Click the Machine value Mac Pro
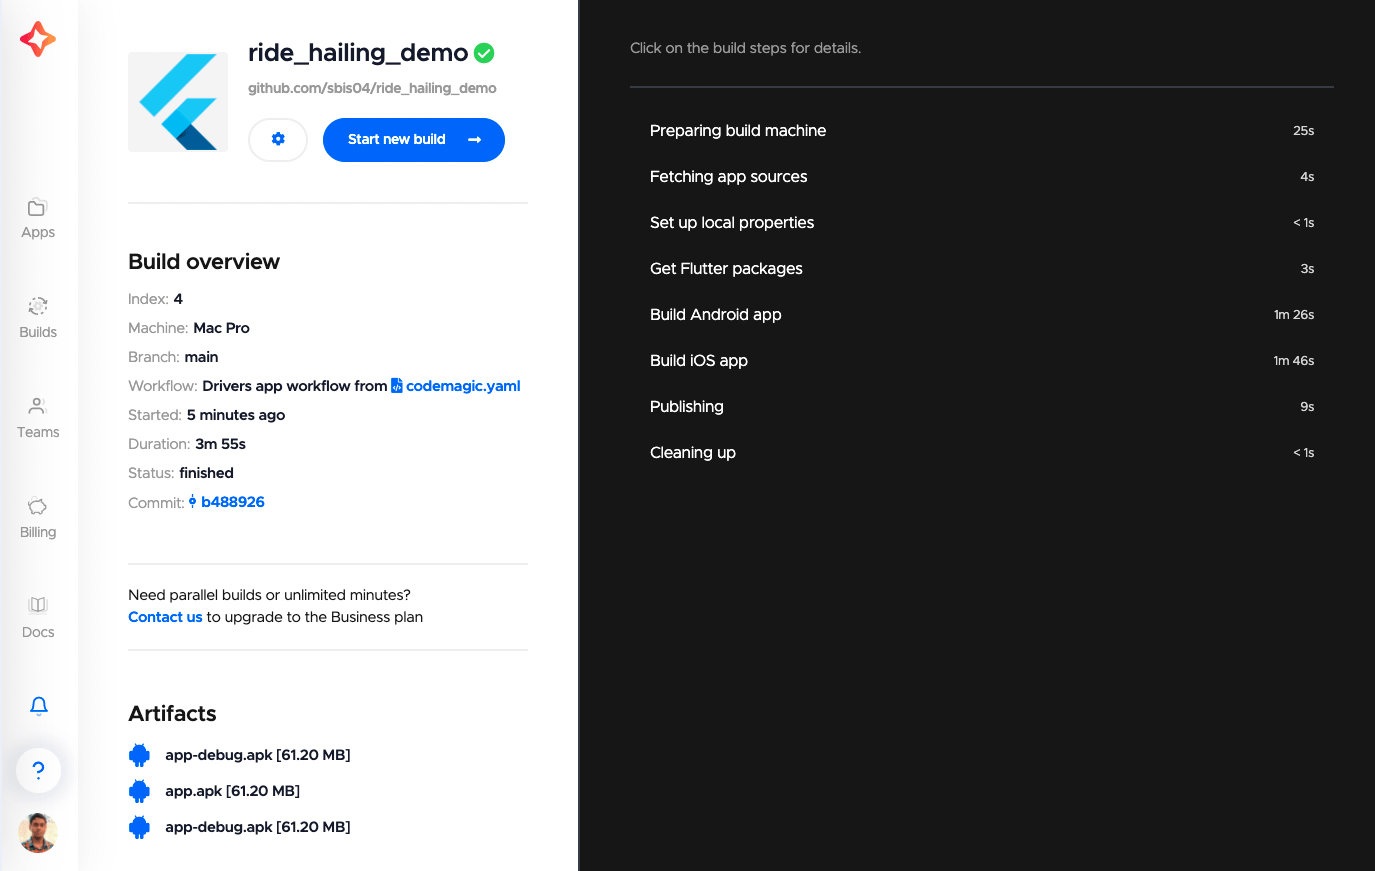This screenshot has height=871, width=1375. [x=221, y=328]
